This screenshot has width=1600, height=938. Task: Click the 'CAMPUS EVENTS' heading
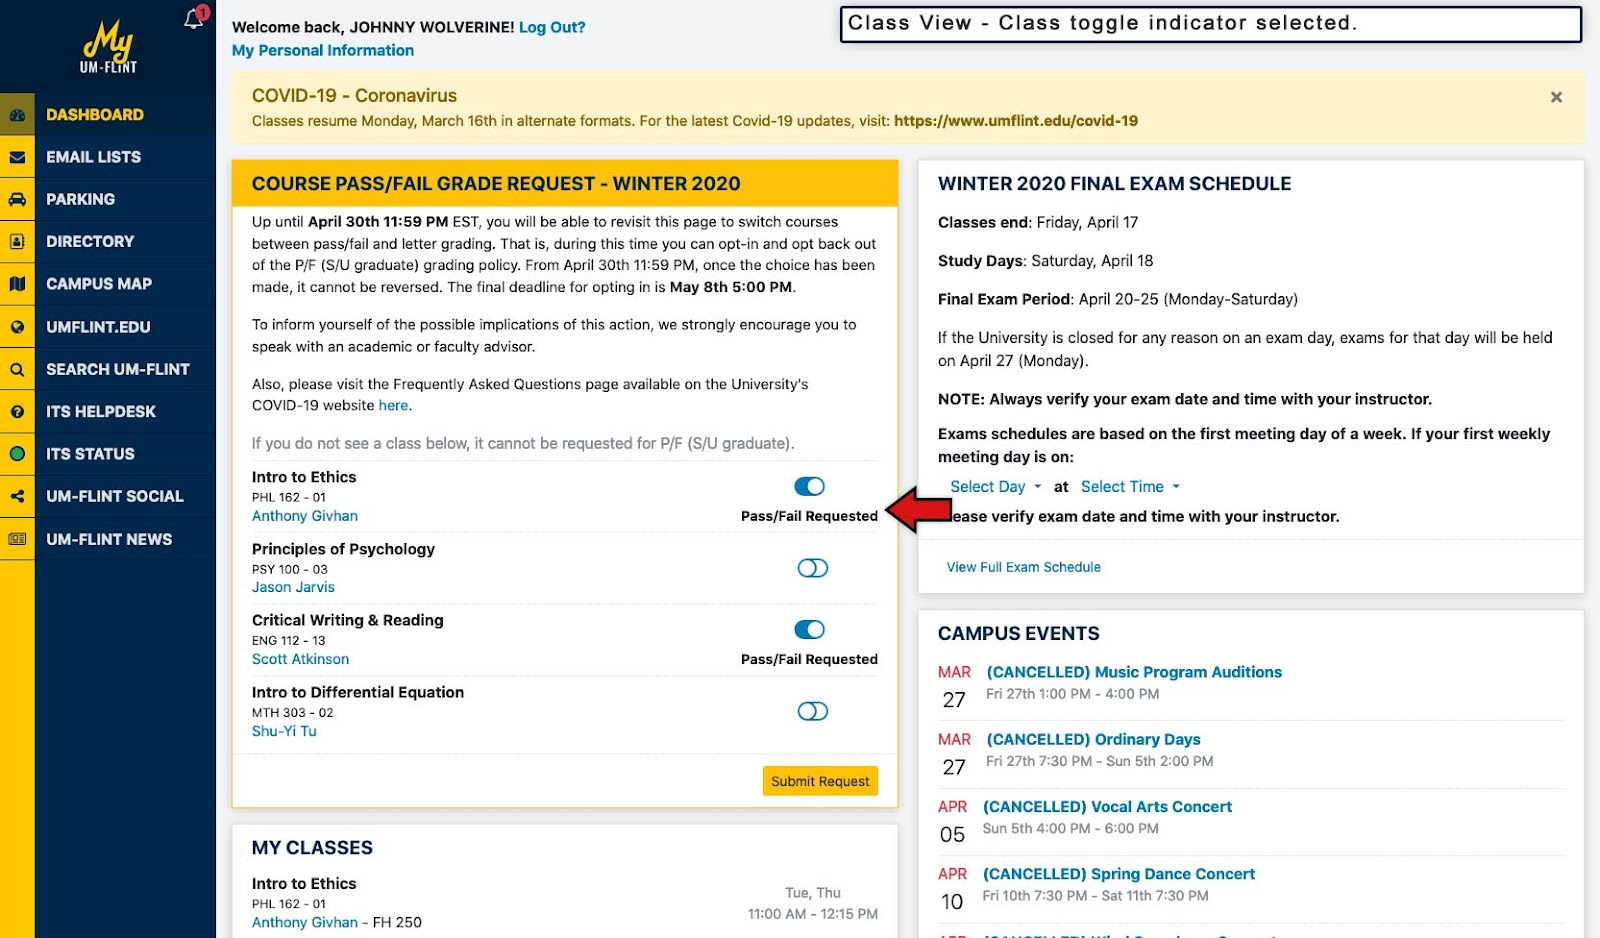pos(1019,634)
